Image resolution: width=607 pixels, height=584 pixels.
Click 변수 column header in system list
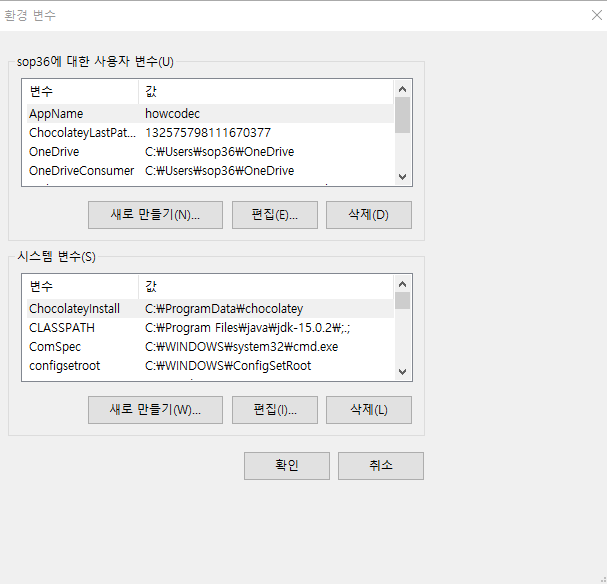[x=82, y=287]
